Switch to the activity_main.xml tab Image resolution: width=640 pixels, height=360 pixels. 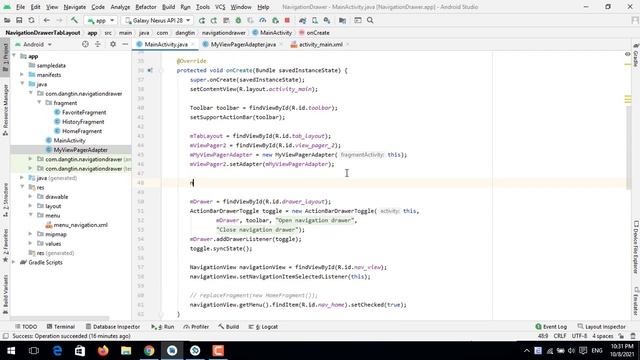tap(320, 44)
